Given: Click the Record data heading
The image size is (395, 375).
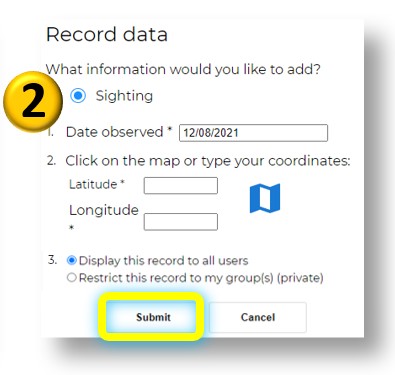Looking at the screenshot, I should [x=107, y=34].
